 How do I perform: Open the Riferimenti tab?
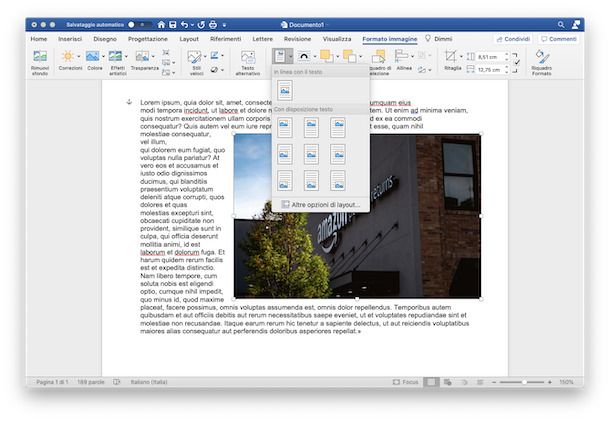(226, 39)
